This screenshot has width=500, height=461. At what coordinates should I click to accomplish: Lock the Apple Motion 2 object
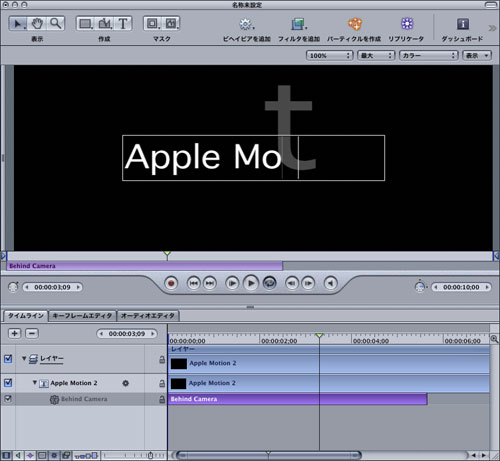(x=162, y=383)
